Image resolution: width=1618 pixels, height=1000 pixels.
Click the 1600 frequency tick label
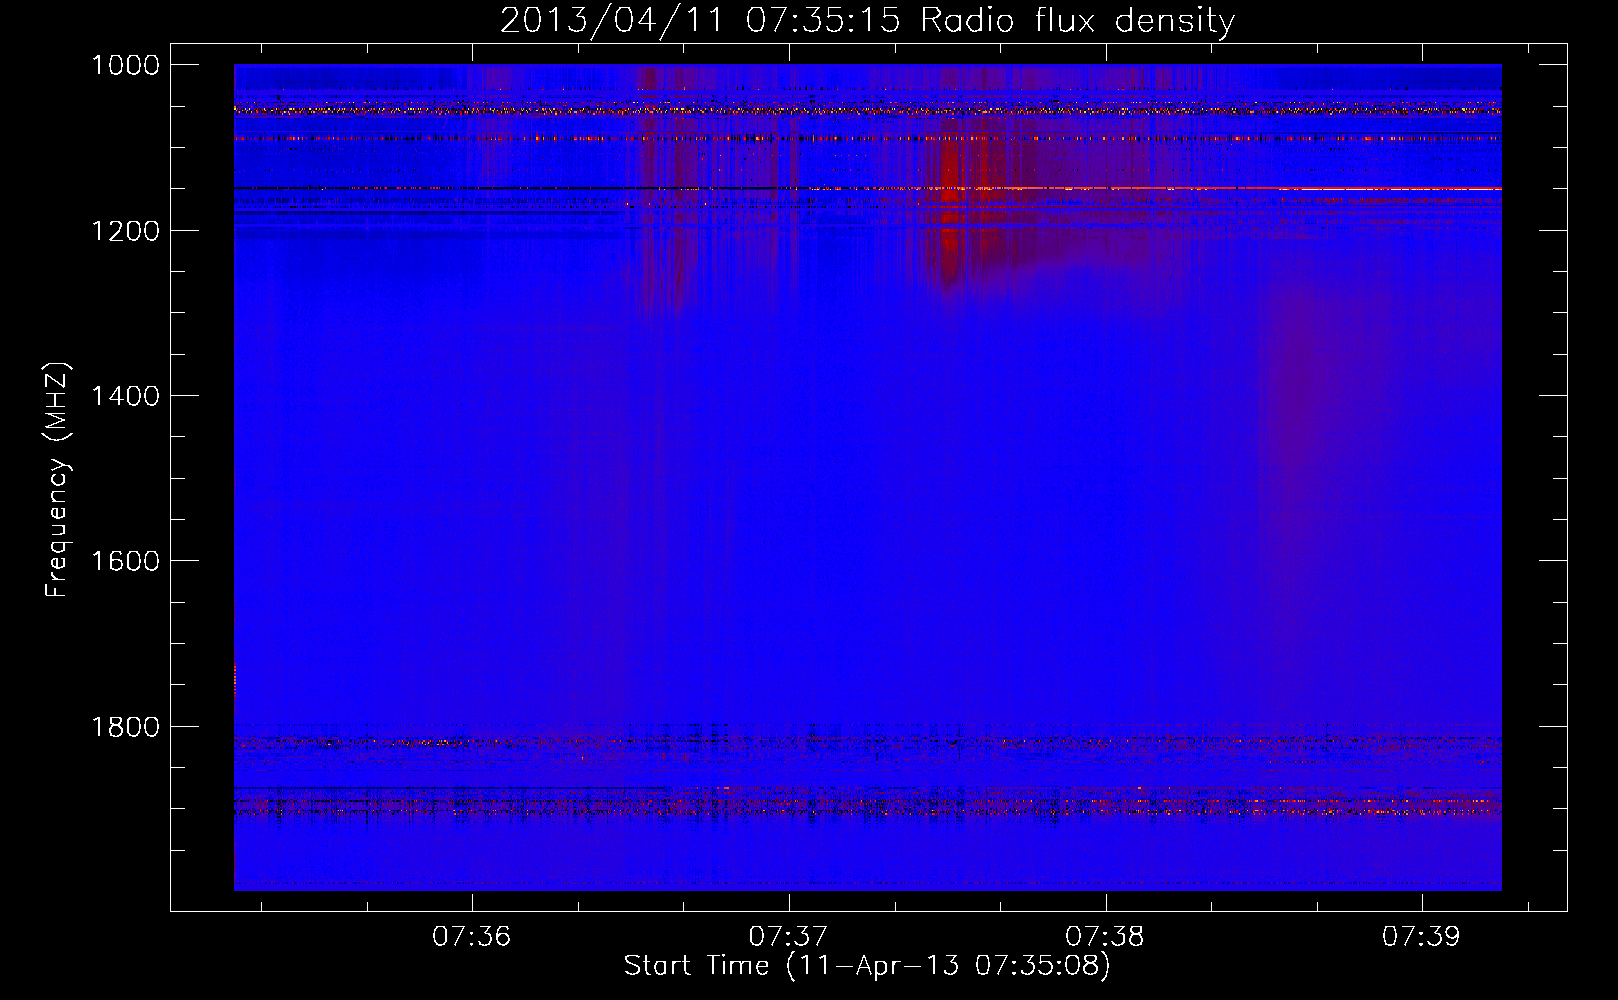click(x=125, y=561)
